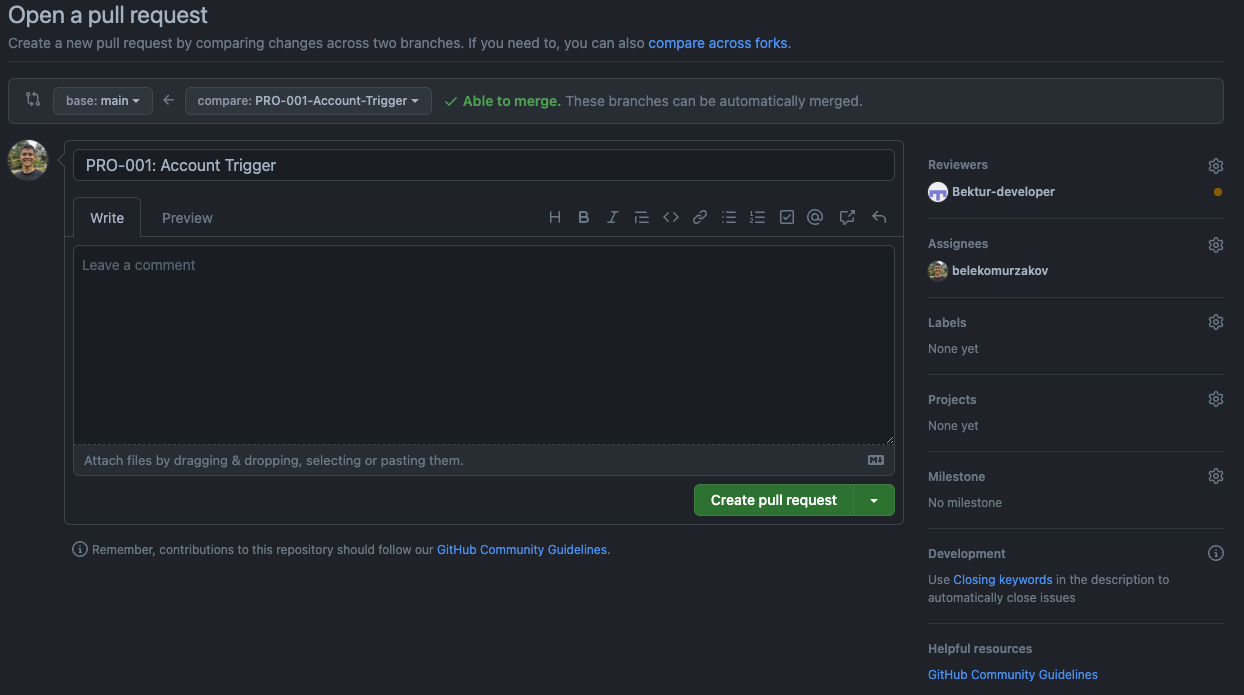Focus the Leave a comment text area

click(484, 345)
